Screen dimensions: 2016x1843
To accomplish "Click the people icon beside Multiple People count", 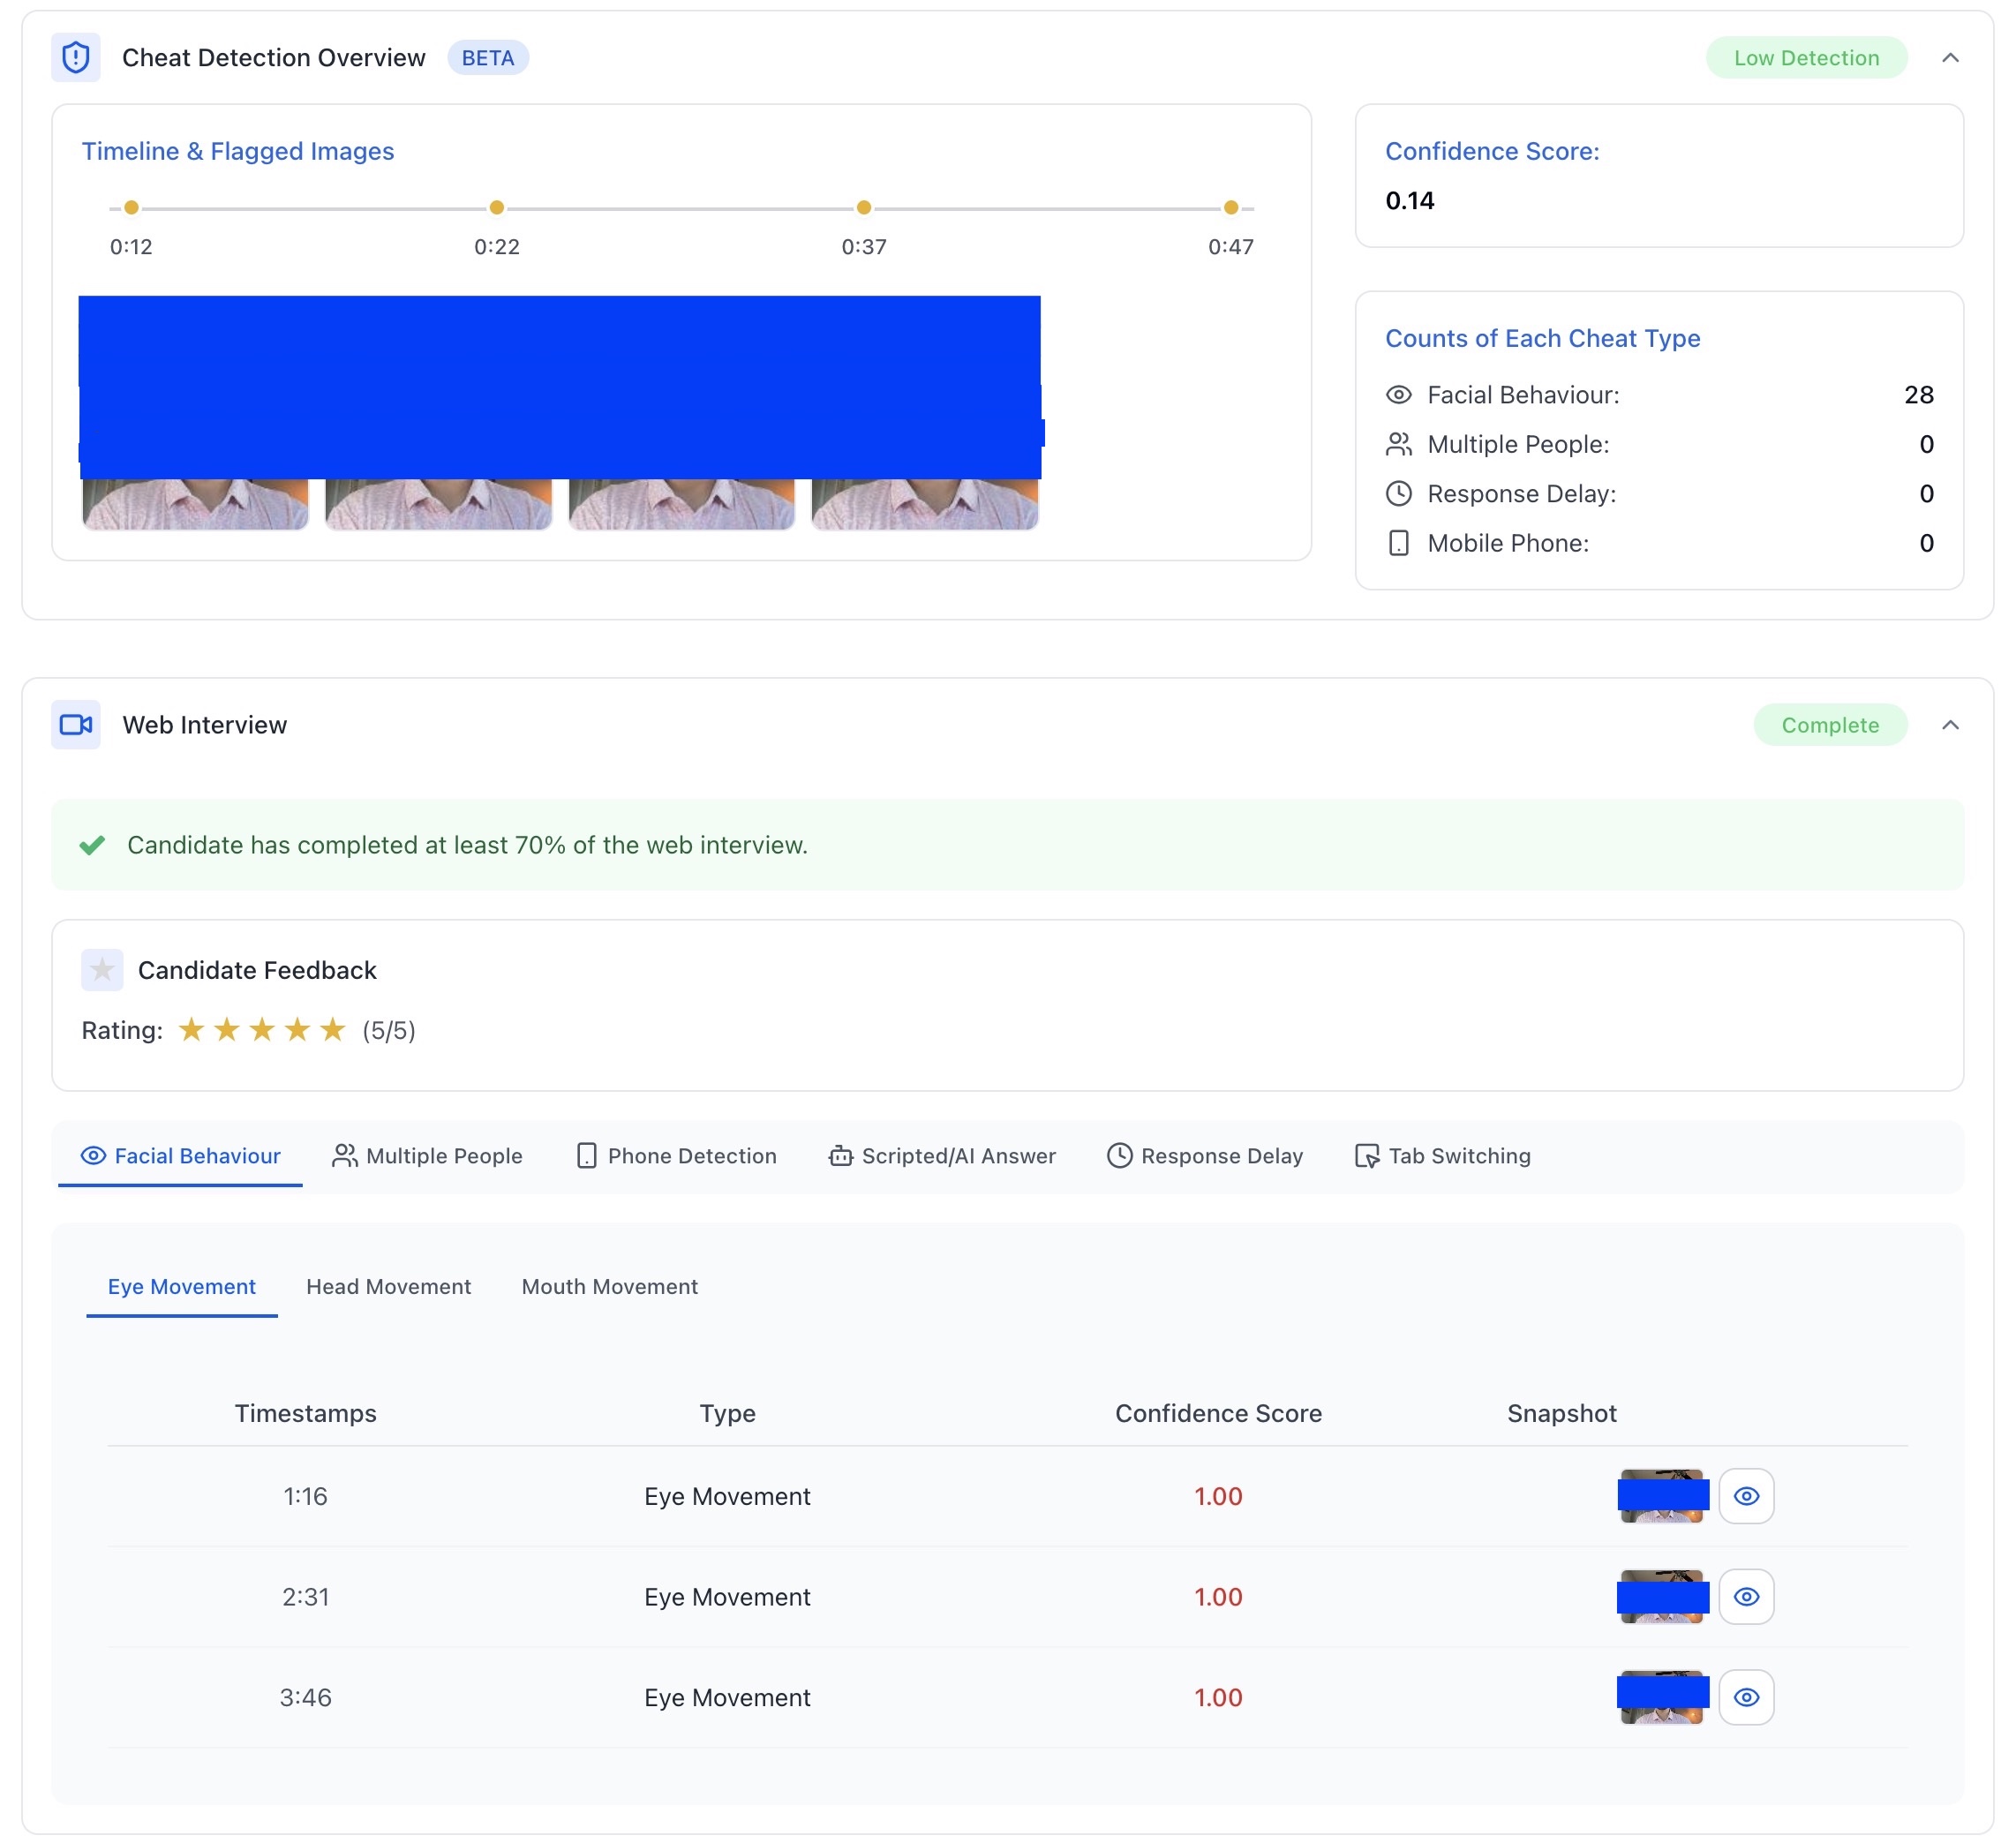I will coord(1399,444).
